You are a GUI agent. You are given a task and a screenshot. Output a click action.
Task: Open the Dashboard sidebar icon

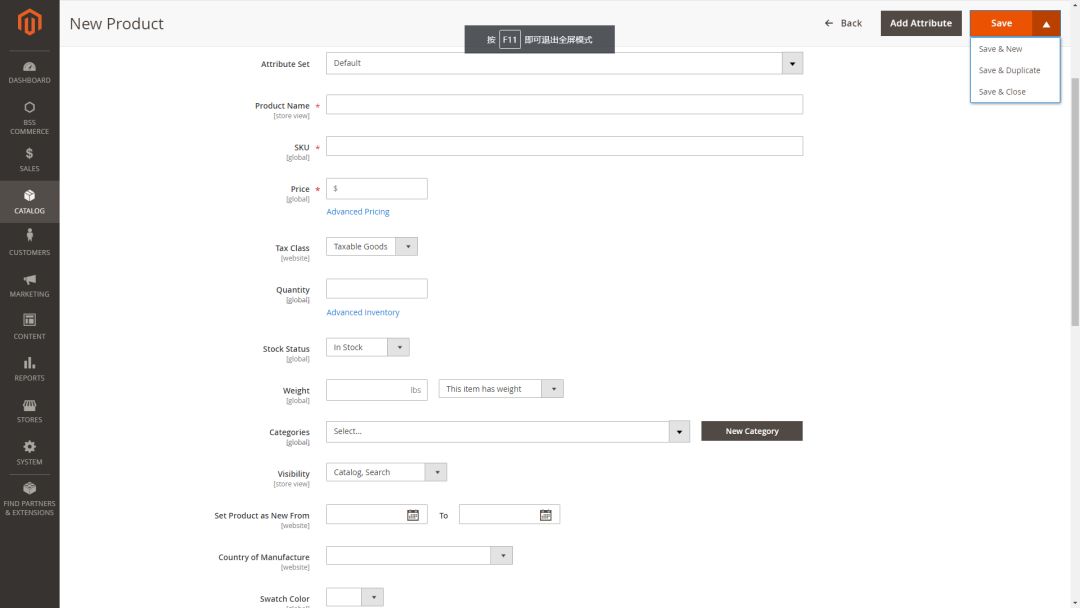(x=29, y=71)
